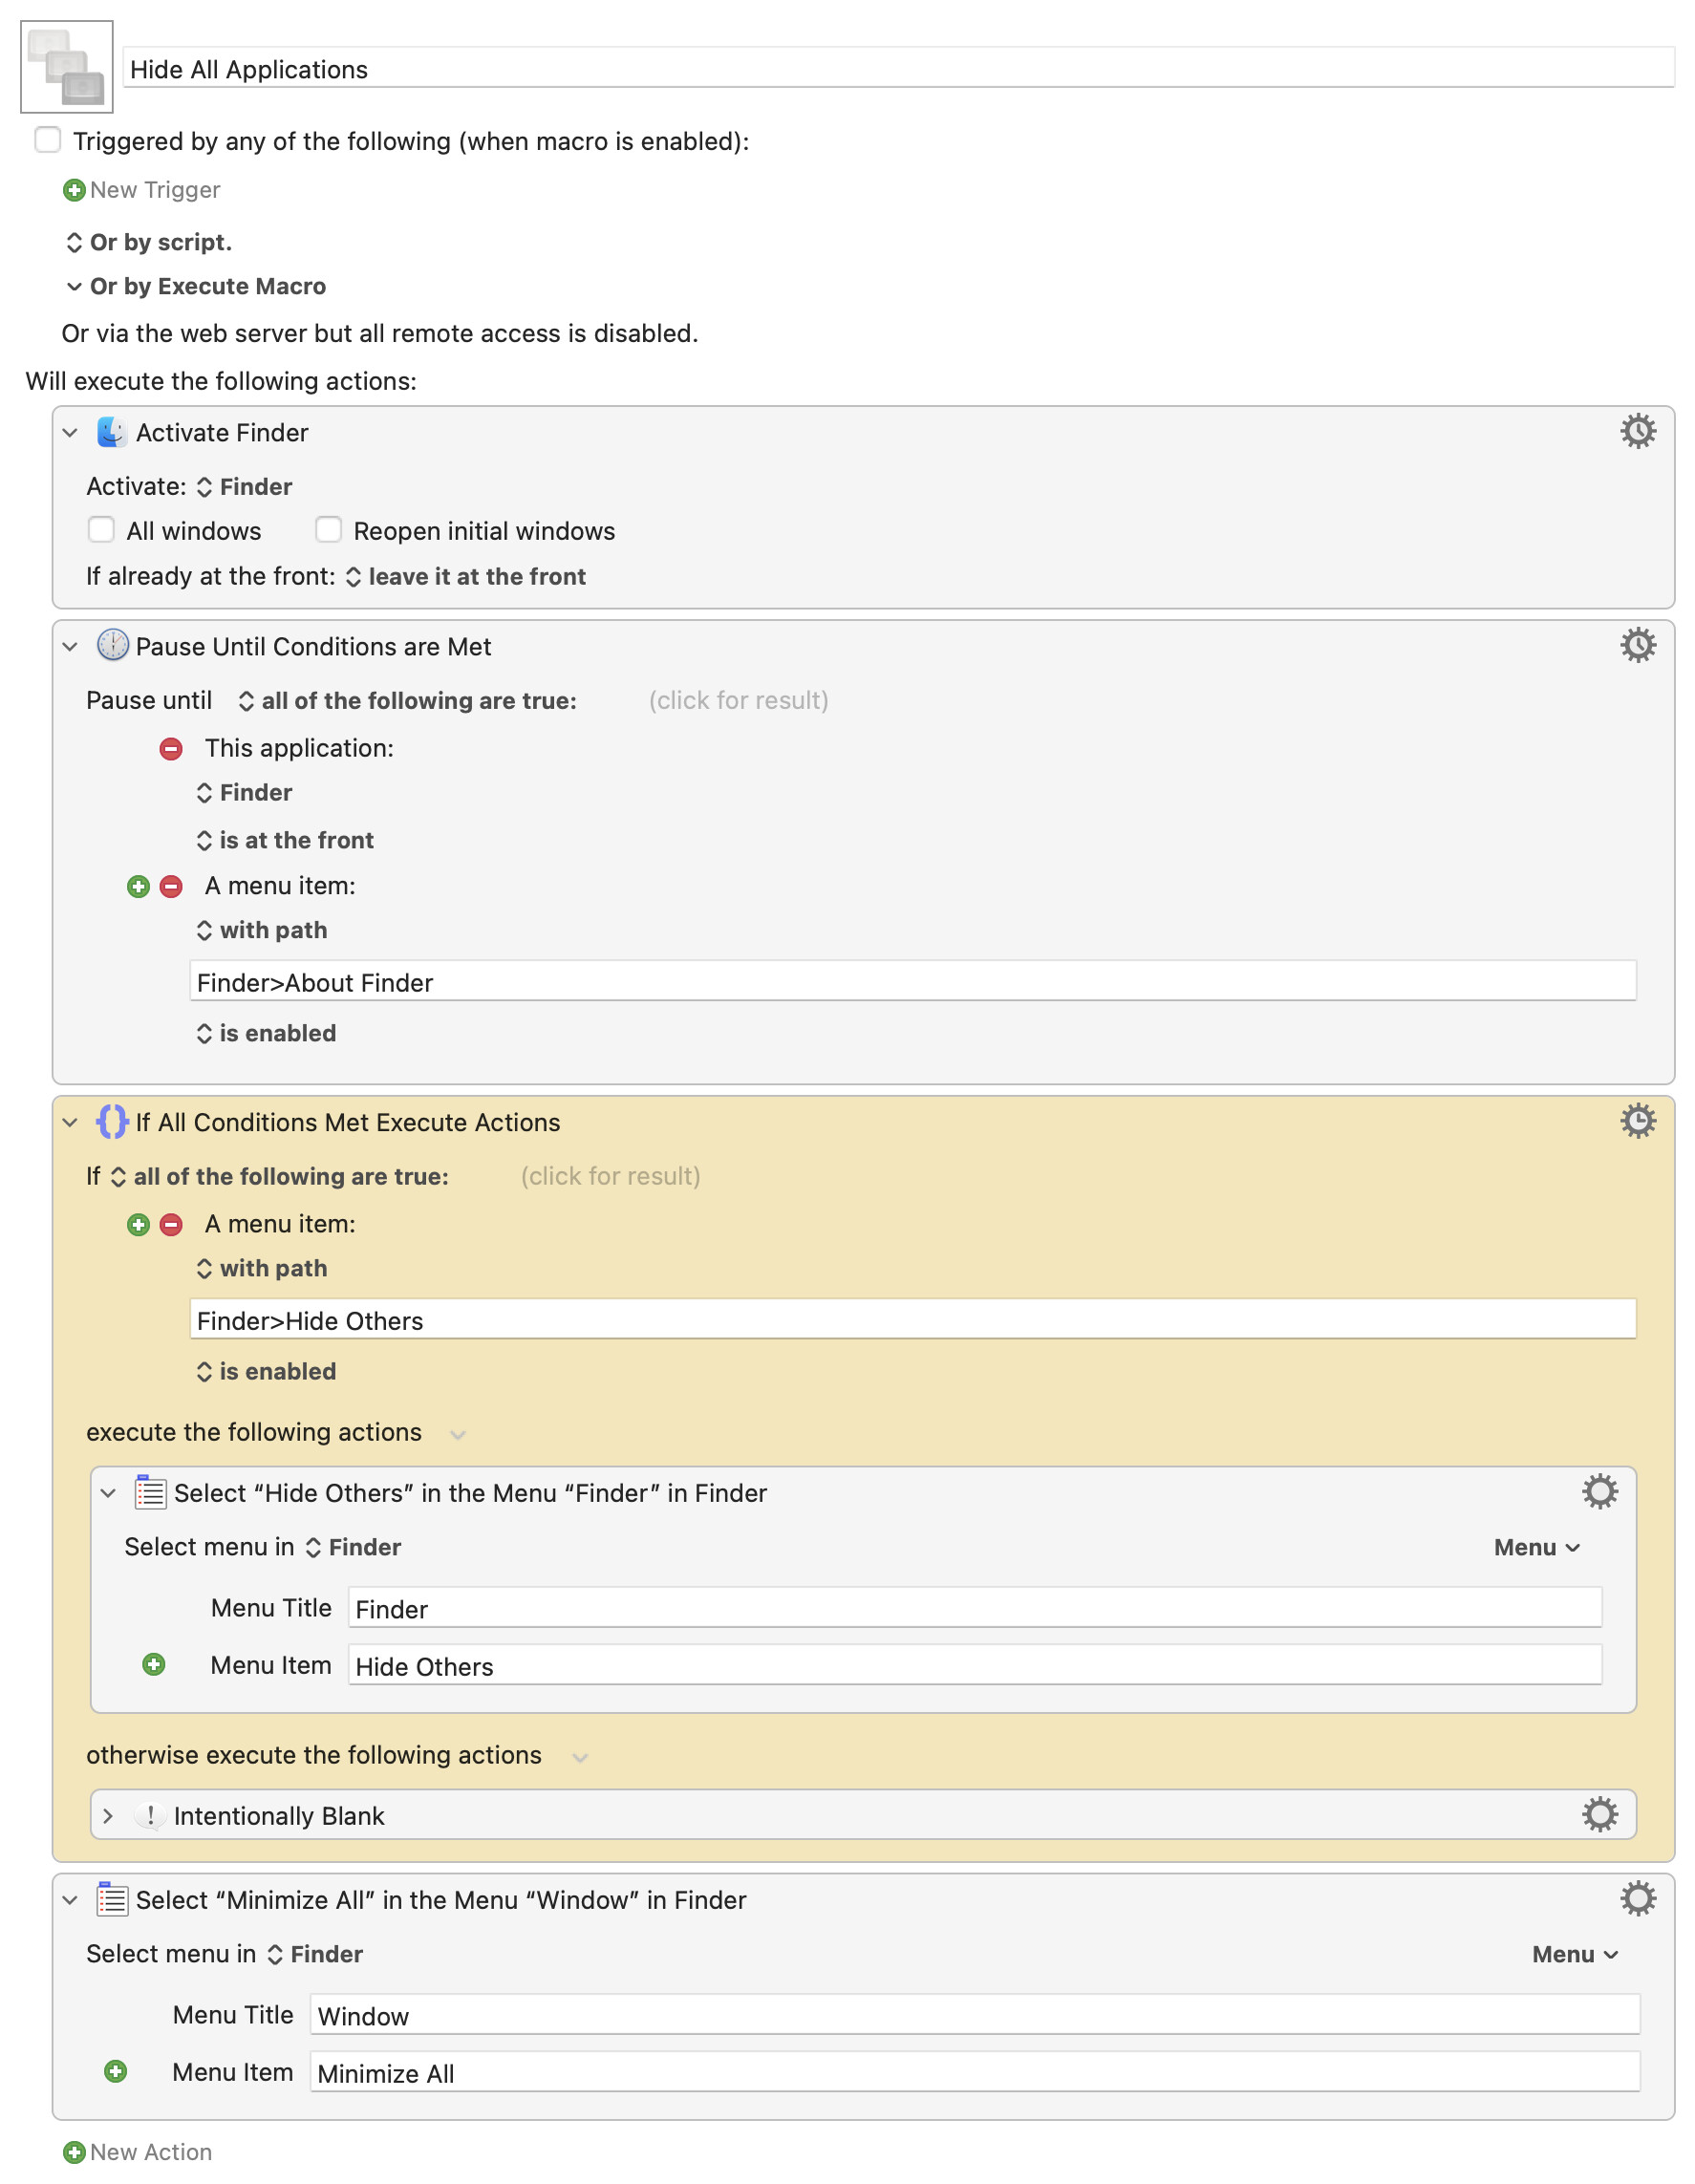Click the Finder>About Finder path field
This screenshot has height=2184, width=1695.
(x=912, y=981)
